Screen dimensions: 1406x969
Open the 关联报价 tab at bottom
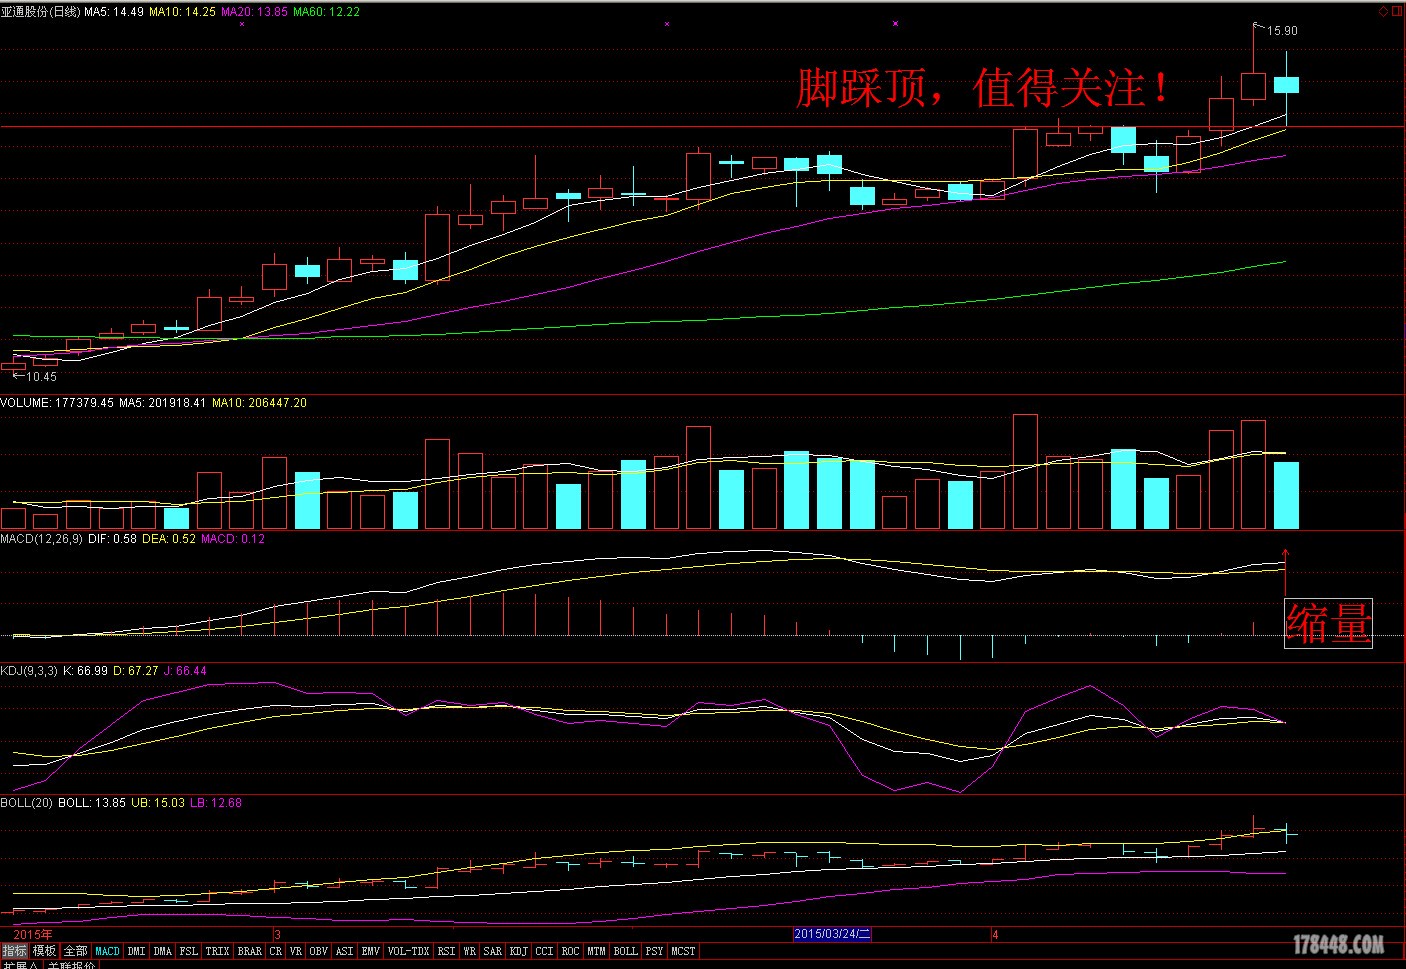(71, 965)
